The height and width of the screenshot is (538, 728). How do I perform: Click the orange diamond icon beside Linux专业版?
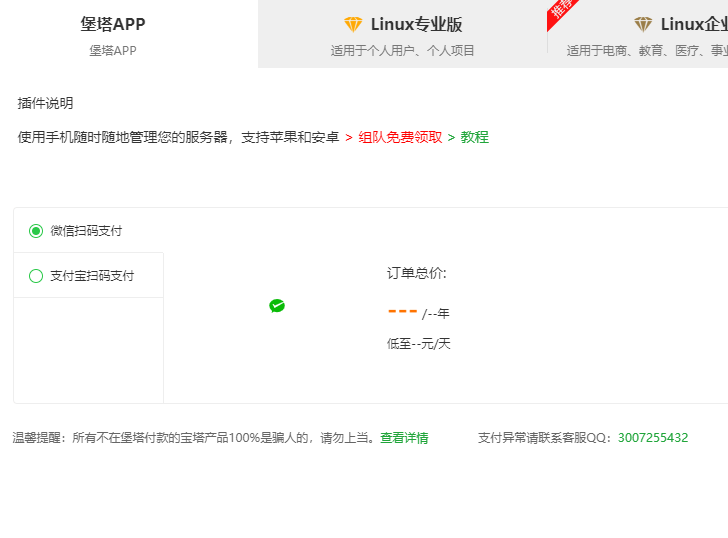(x=353, y=24)
